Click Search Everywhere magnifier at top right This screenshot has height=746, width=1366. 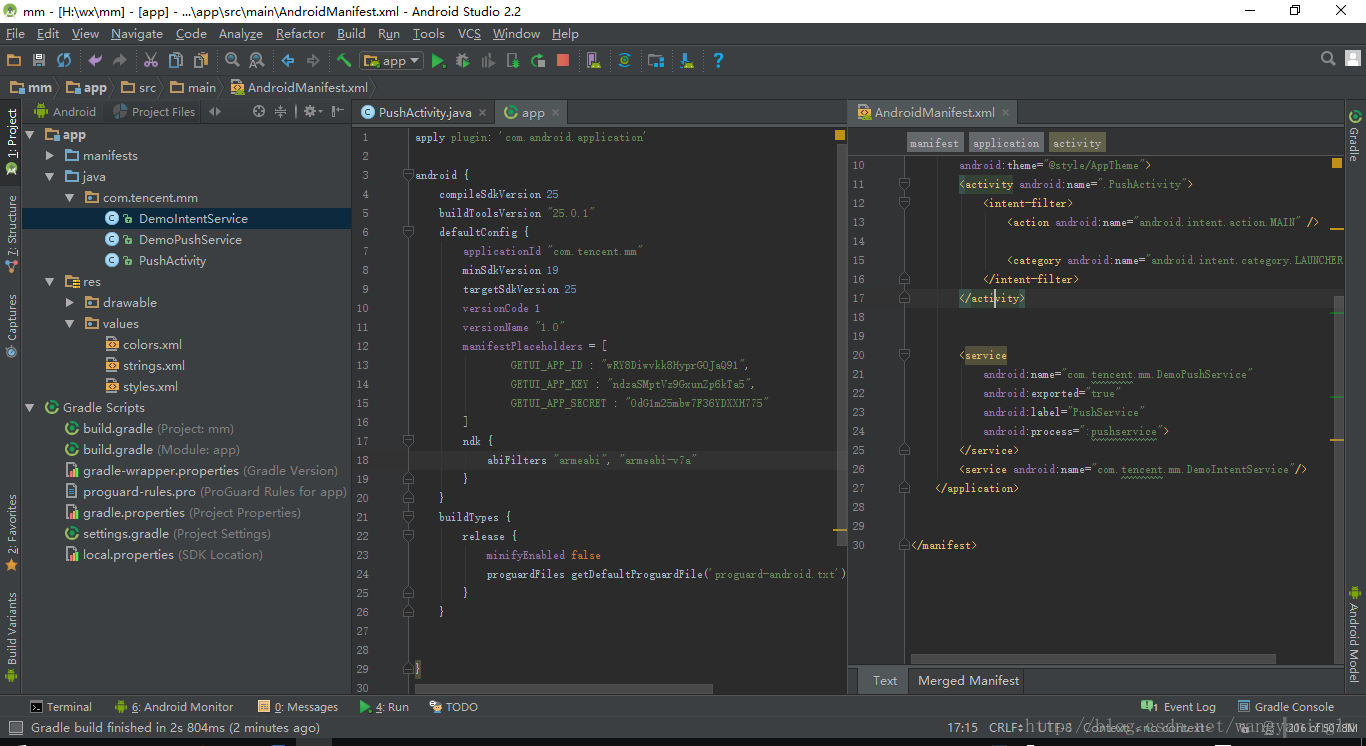[1328, 59]
